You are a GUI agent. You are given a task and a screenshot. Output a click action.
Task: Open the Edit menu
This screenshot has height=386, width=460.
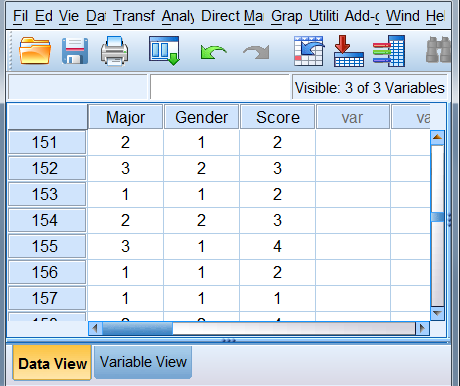44,16
